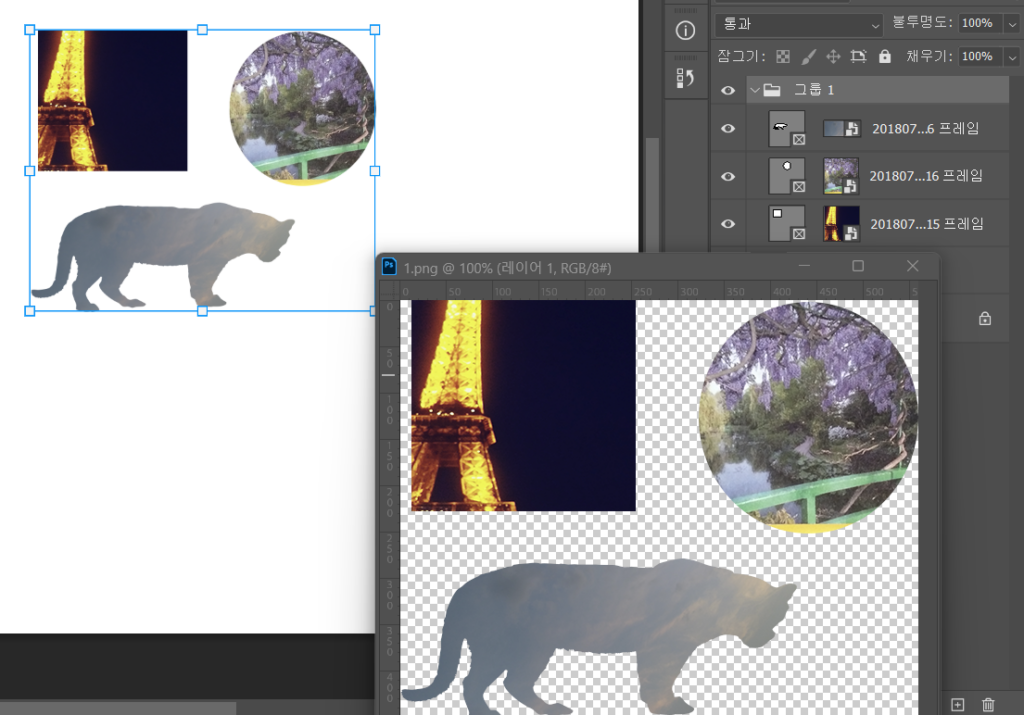Toggle visibility of 201807...6 프레임 layer
The width and height of the screenshot is (1024, 715).
[728, 128]
